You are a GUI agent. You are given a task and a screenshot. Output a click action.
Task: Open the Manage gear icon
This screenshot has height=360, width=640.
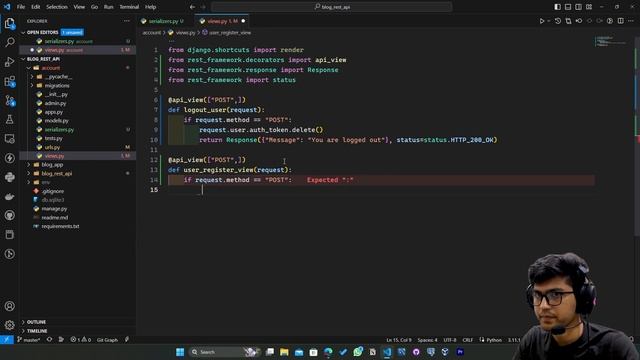pos(10,325)
